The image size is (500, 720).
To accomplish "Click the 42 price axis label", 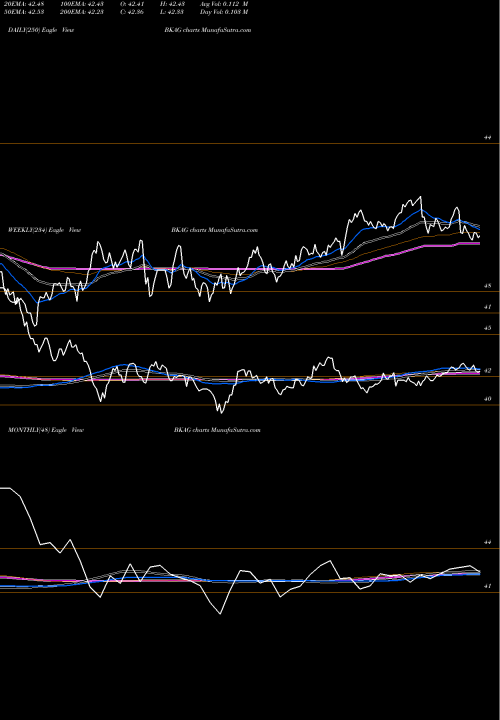I will coord(487,371).
